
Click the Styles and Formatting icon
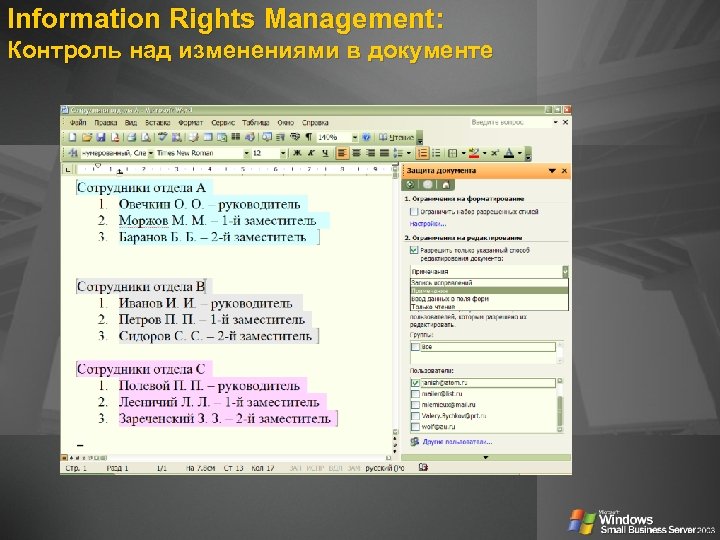(x=72, y=153)
